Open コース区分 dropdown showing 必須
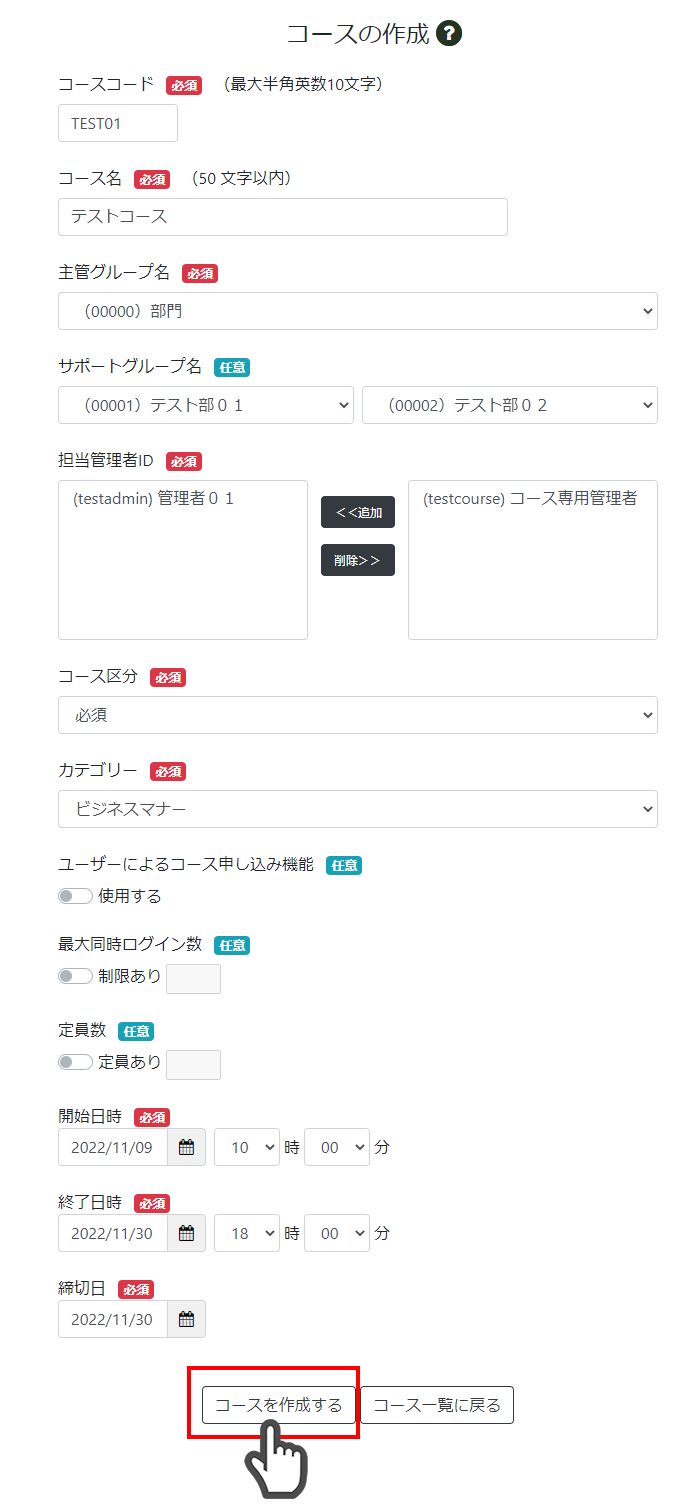Viewport: 700px width, 1504px height. click(358, 715)
